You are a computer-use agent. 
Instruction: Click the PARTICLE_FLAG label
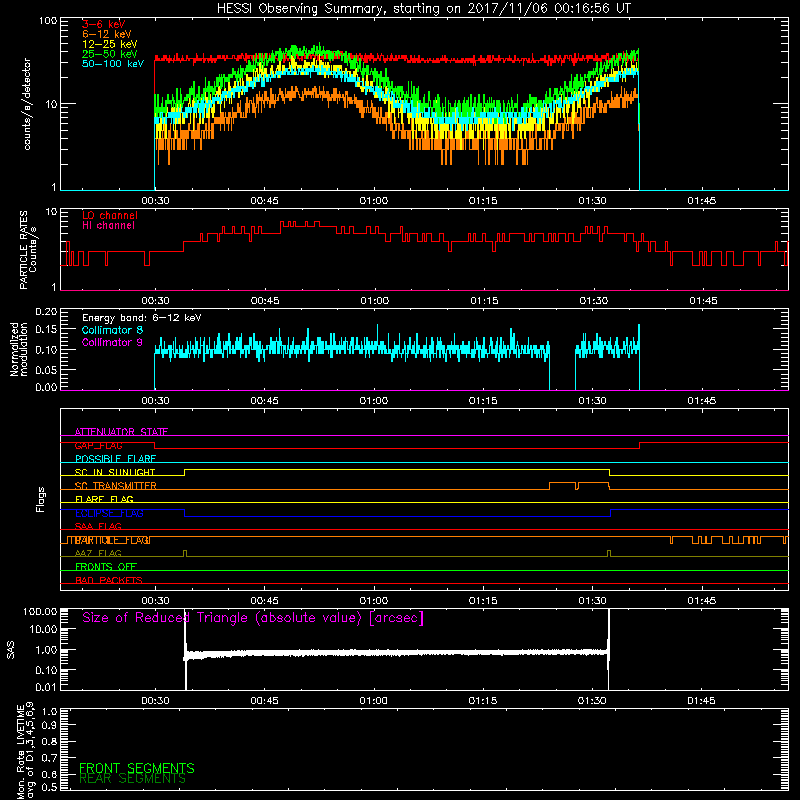pyautogui.click(x=113, y=540)
